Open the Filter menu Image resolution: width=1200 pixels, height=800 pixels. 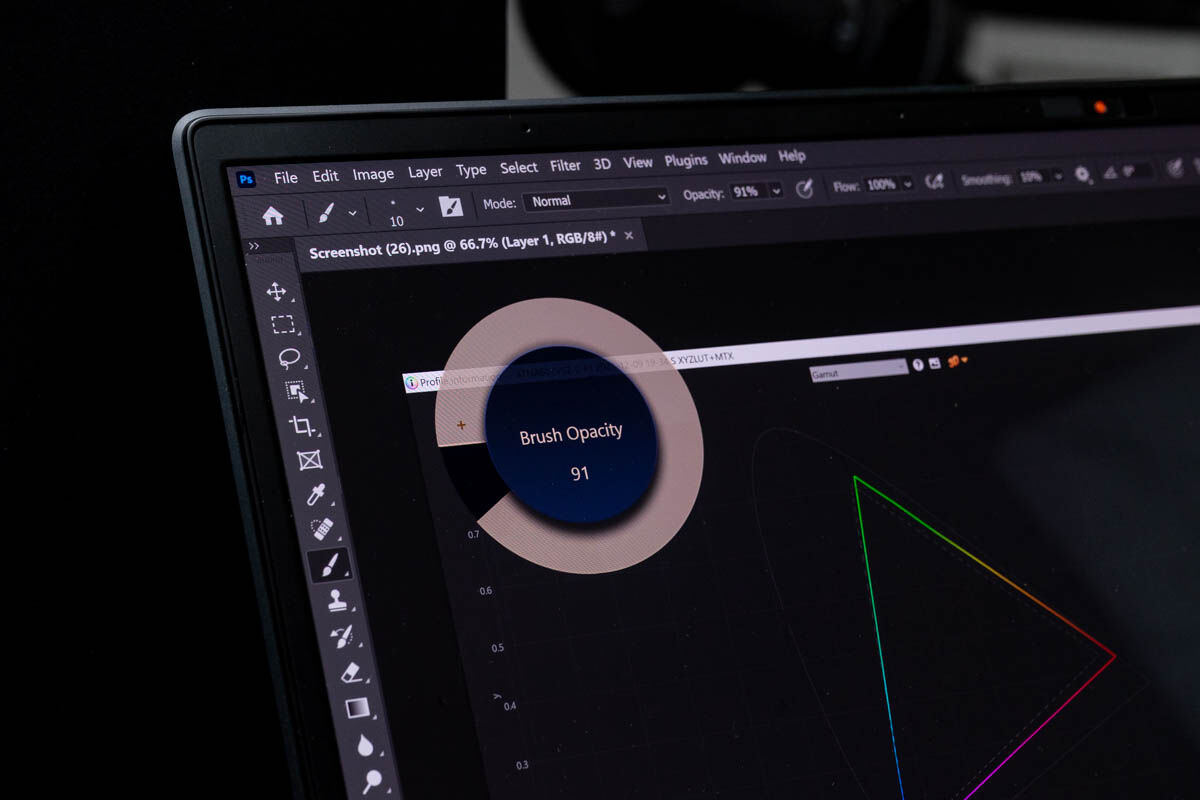[x=565, y=165]
